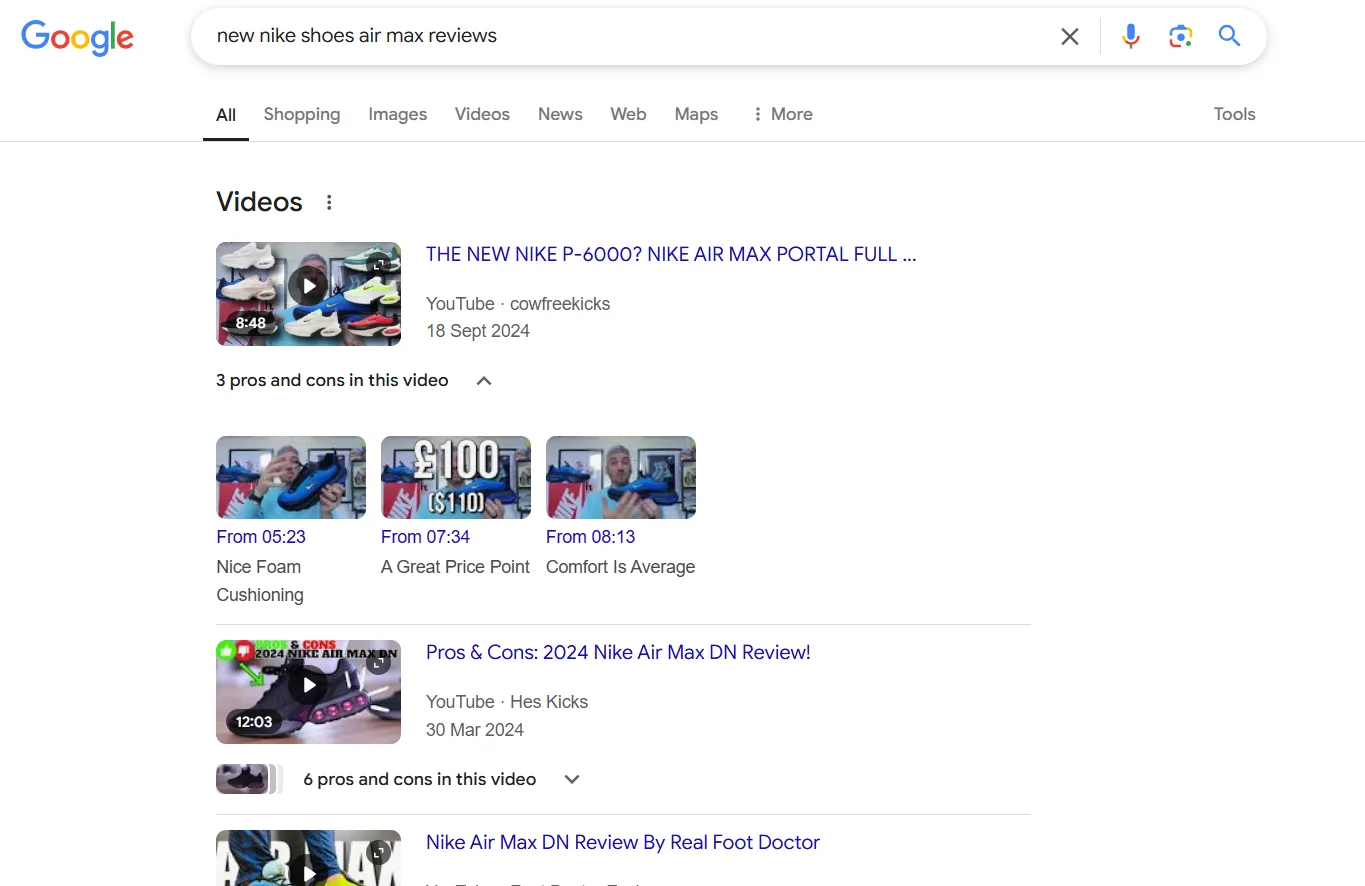This screenshot has height=886, width=1365.
Task: Submit search via the magnifying glass
Action: 1229,35
